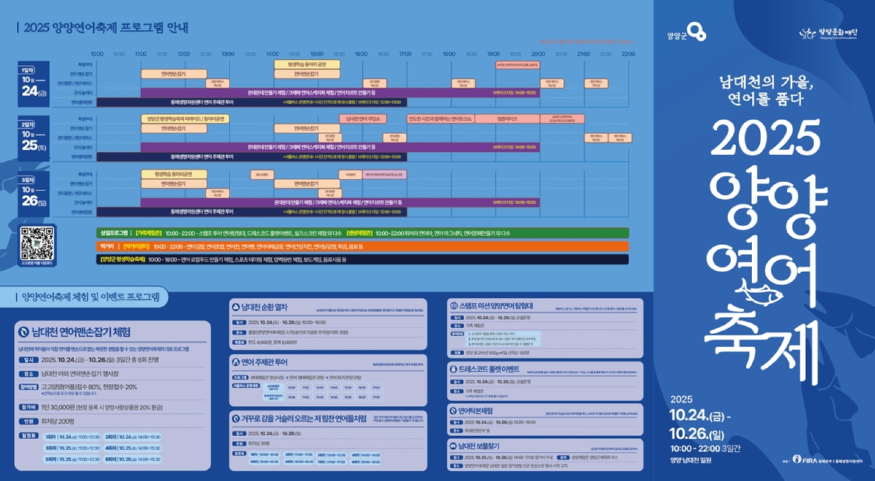Click the slogan 남대천의 가을, 연어를 품다
Viewport: 875px width, 481px height.
(x=768, y=90)
